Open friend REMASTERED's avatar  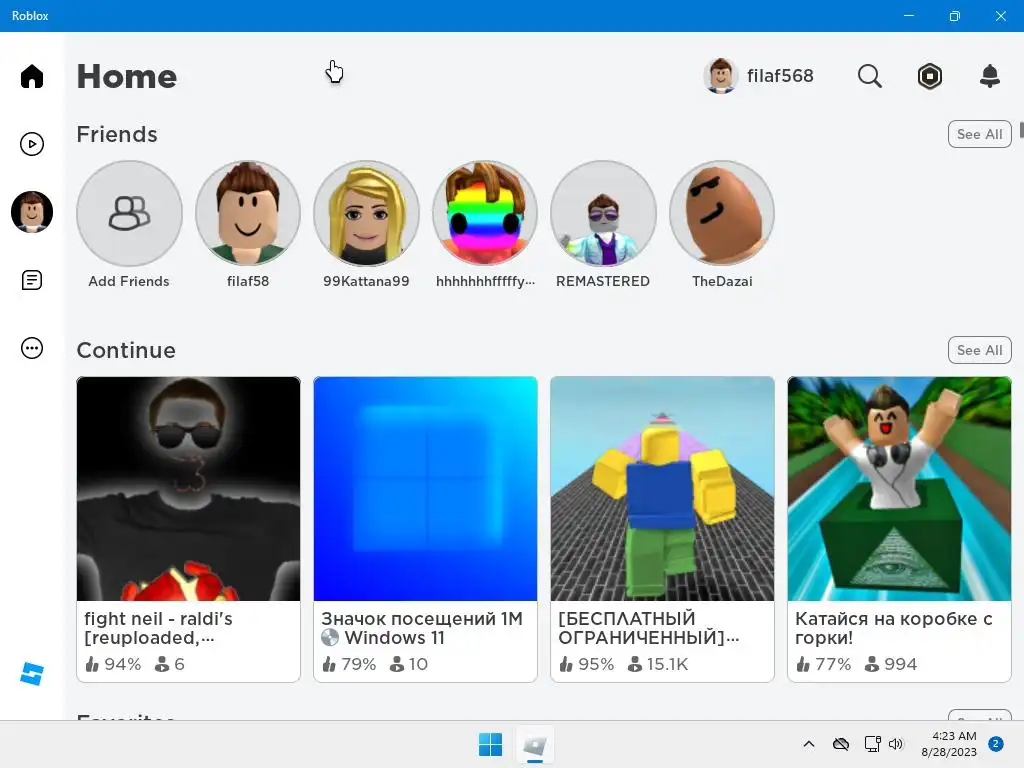pyautogui.click(x=603, y=214)
